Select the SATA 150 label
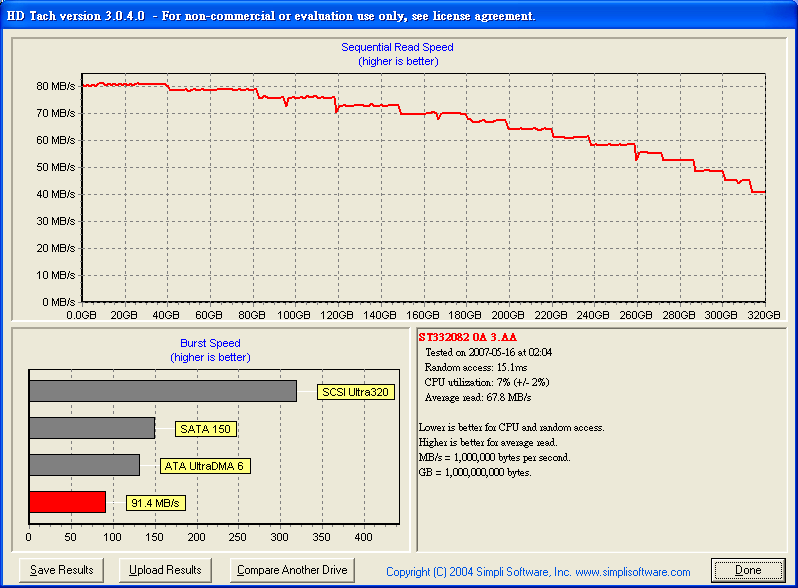The height and width of the screenshot is (588, 798). 206,429
